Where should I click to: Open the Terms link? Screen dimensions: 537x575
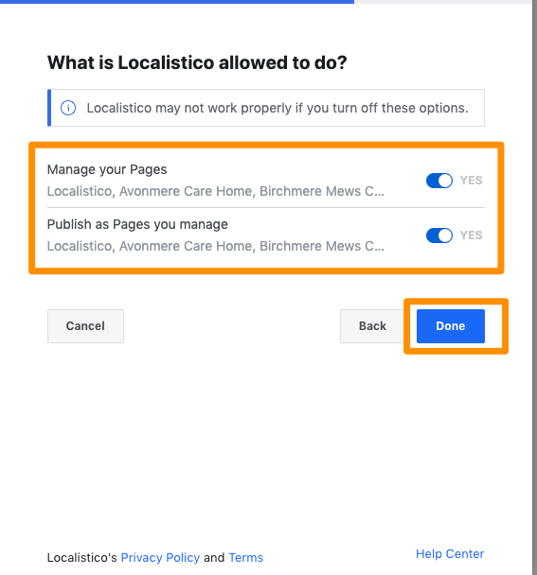click(246, 557)
